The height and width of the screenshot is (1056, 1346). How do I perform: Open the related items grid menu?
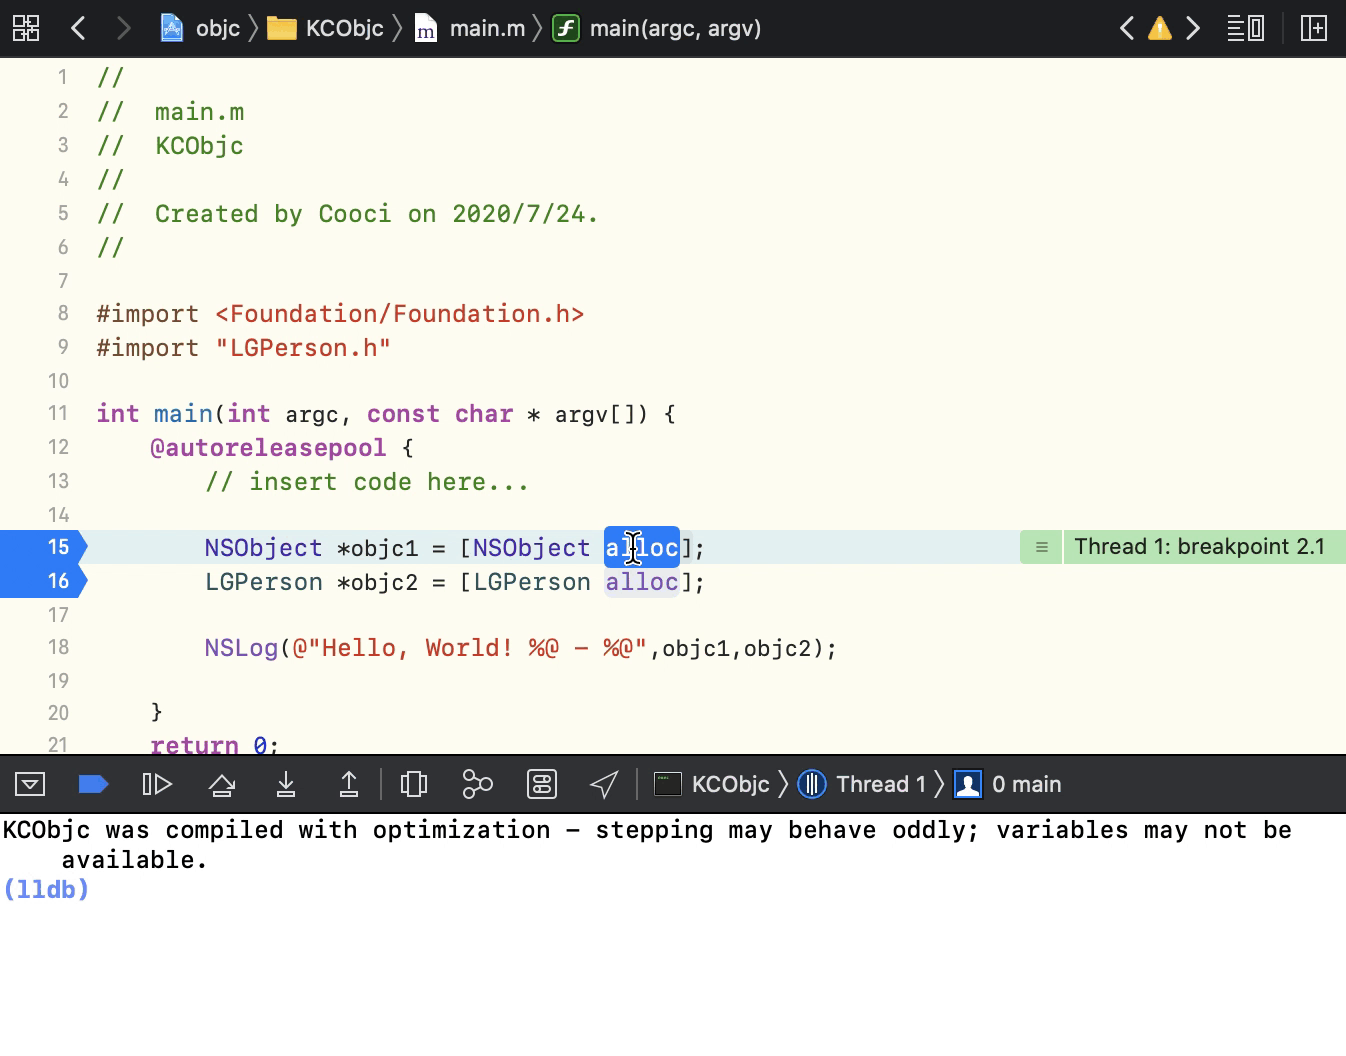click(26, 28)
